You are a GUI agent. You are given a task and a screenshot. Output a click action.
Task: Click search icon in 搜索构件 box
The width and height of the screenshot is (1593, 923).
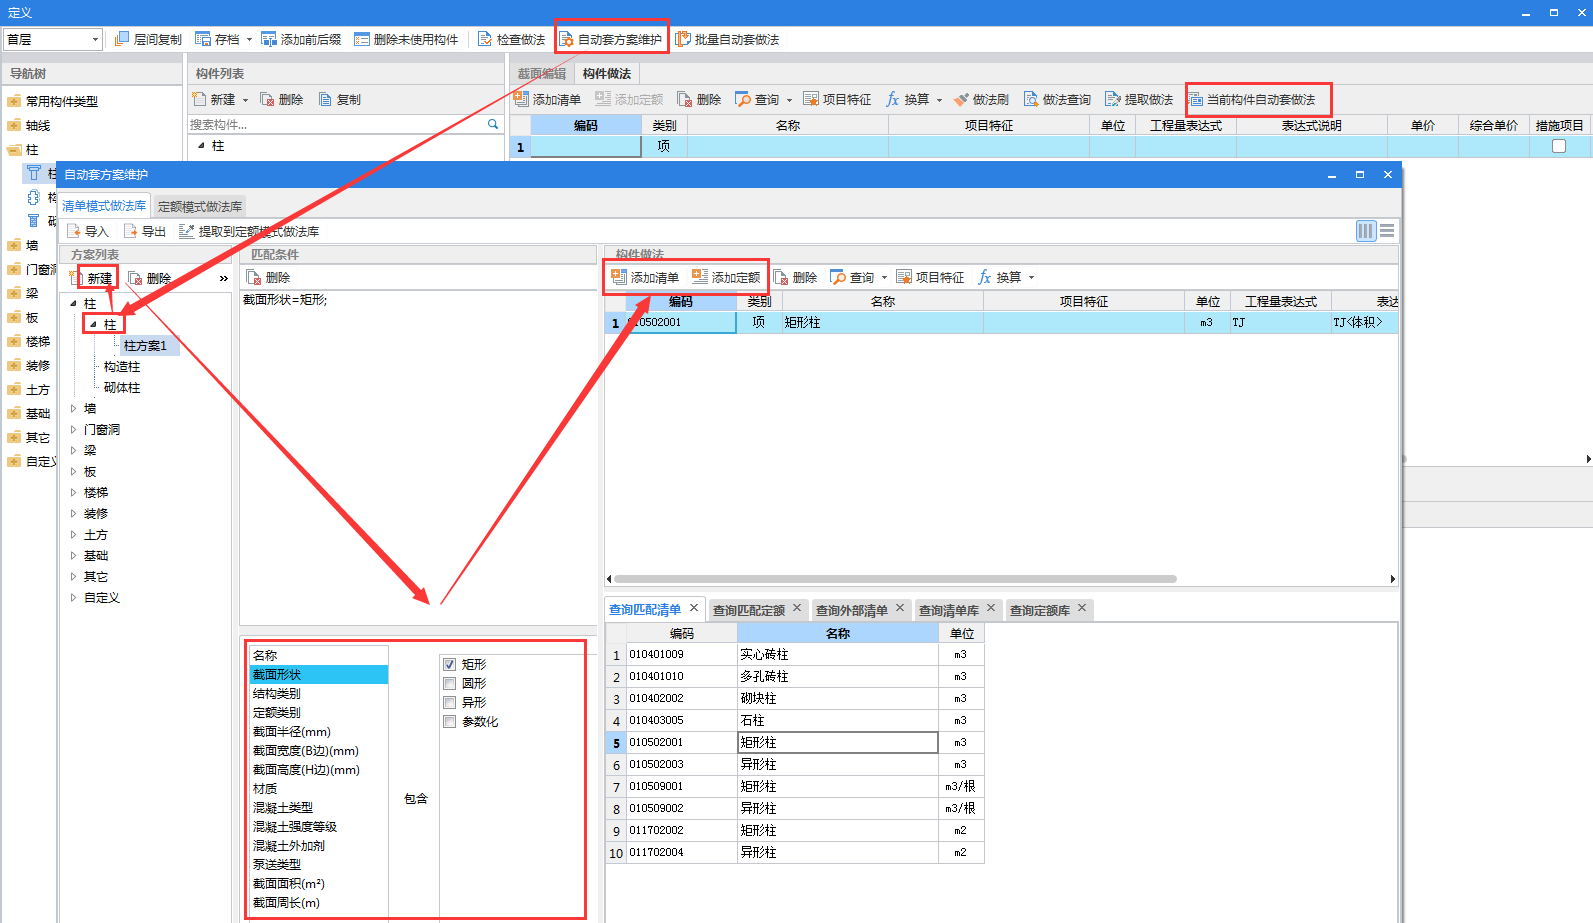[493, 124]
